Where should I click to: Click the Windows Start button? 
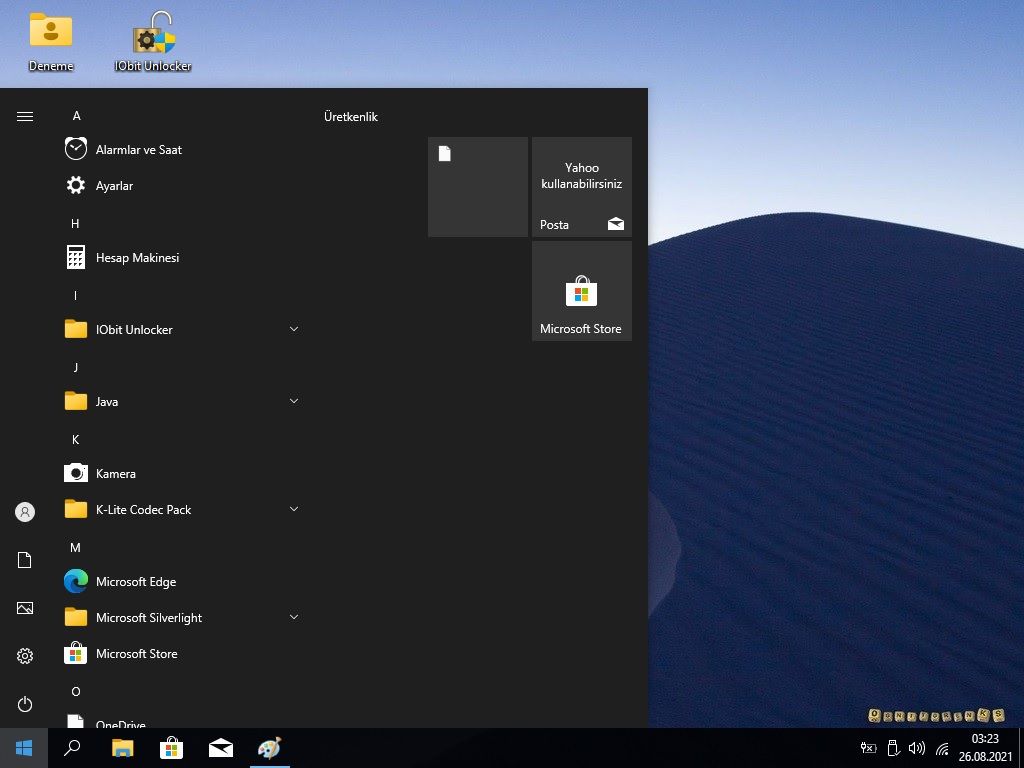click(x=24, y=748)
